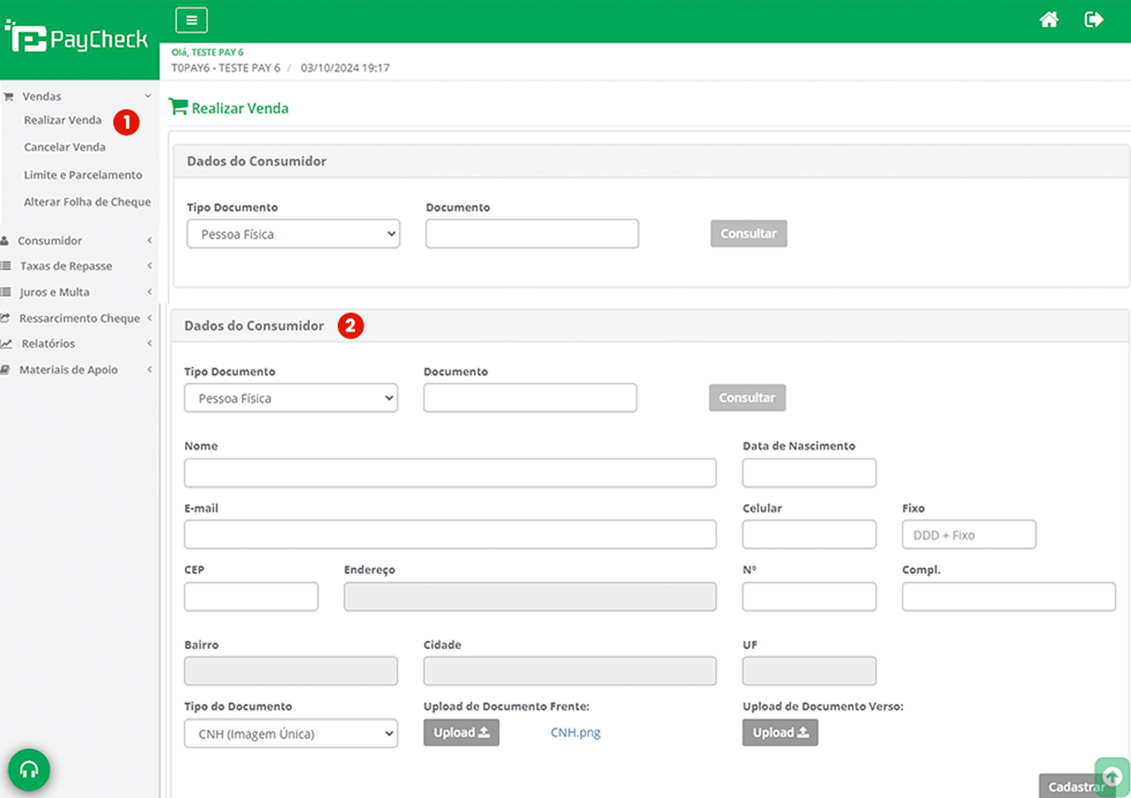Screen dimensions: 1131x798
Task: Click the headset support chat icon
Action: [x=29, y=770]
